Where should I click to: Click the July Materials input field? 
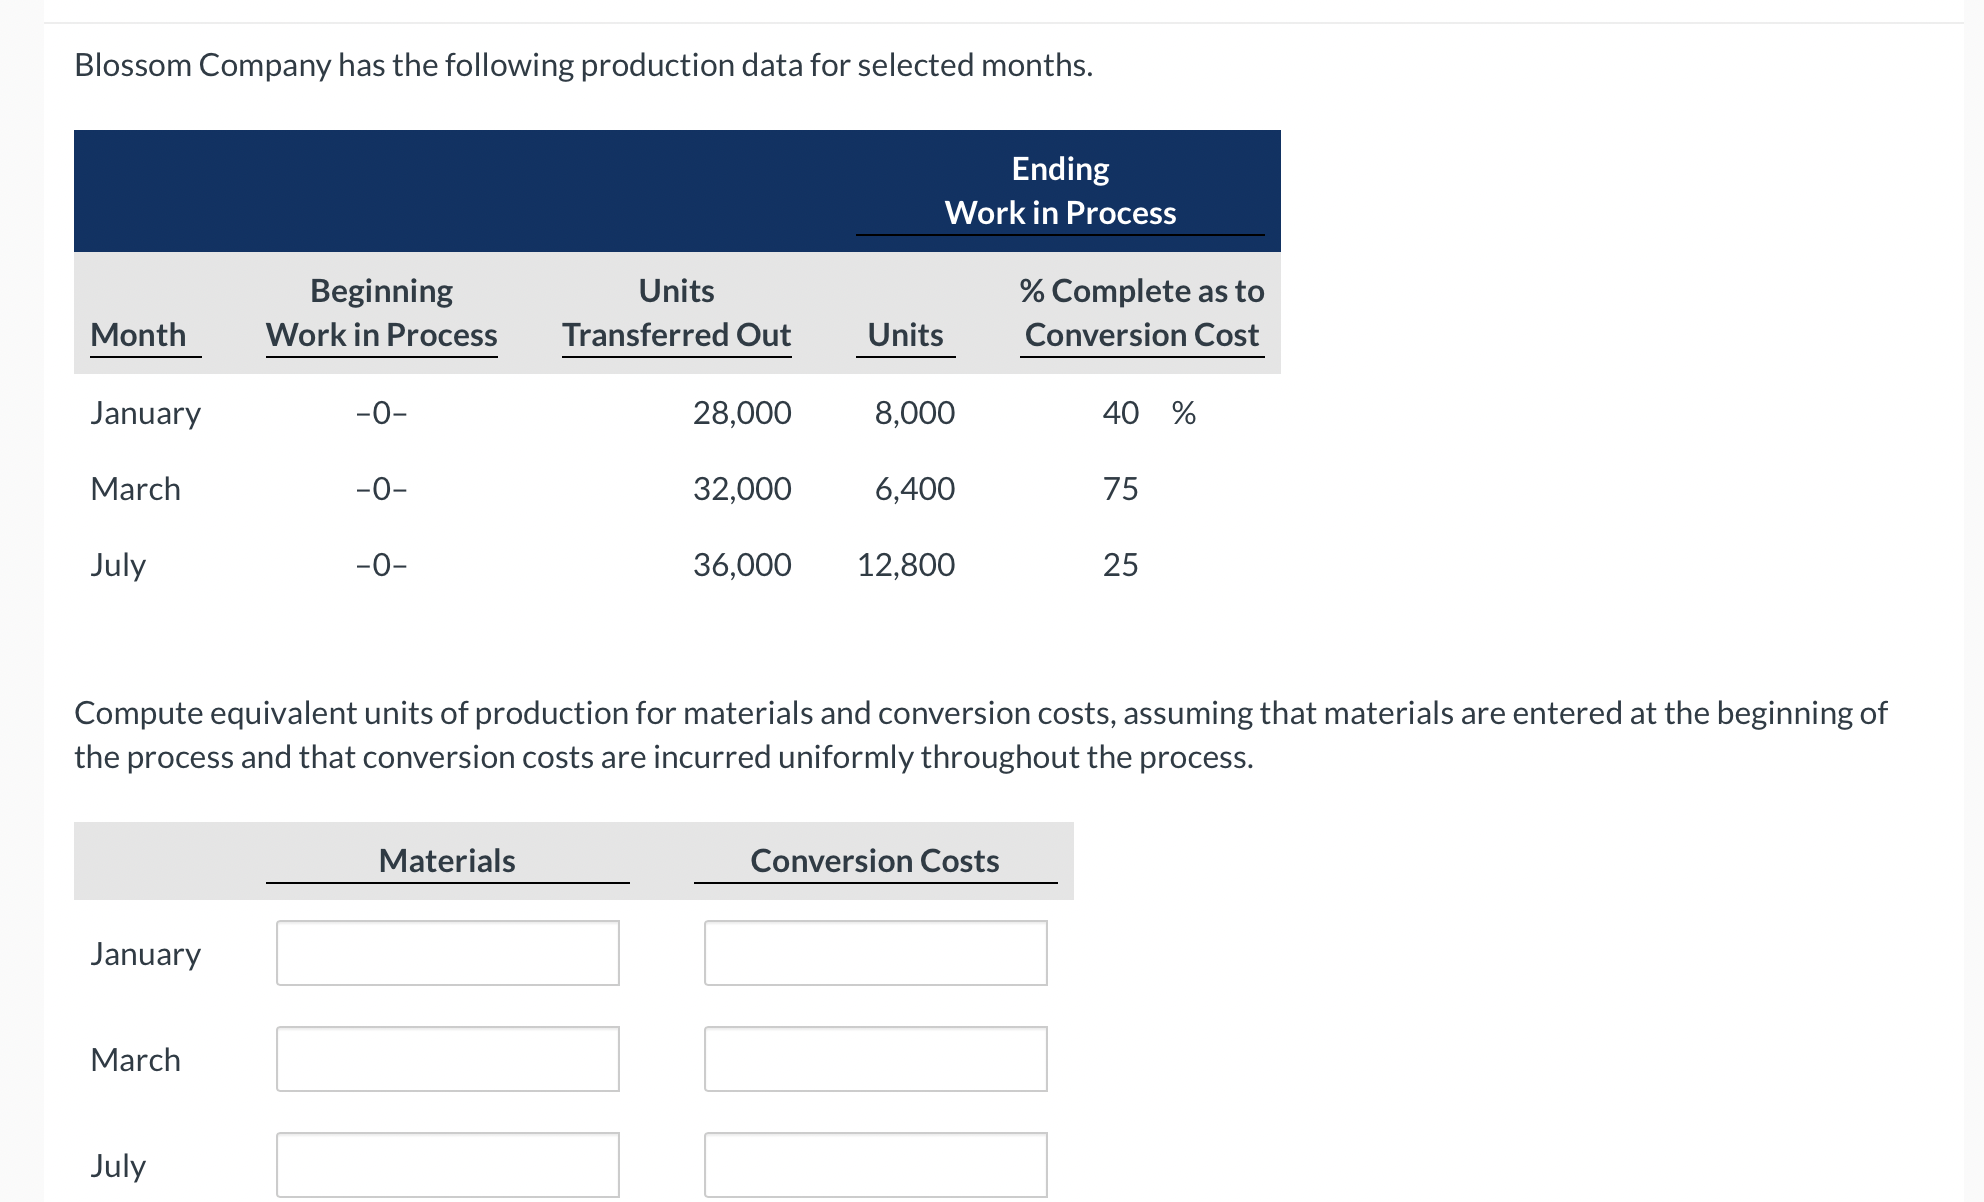(x=447, y=1163)
